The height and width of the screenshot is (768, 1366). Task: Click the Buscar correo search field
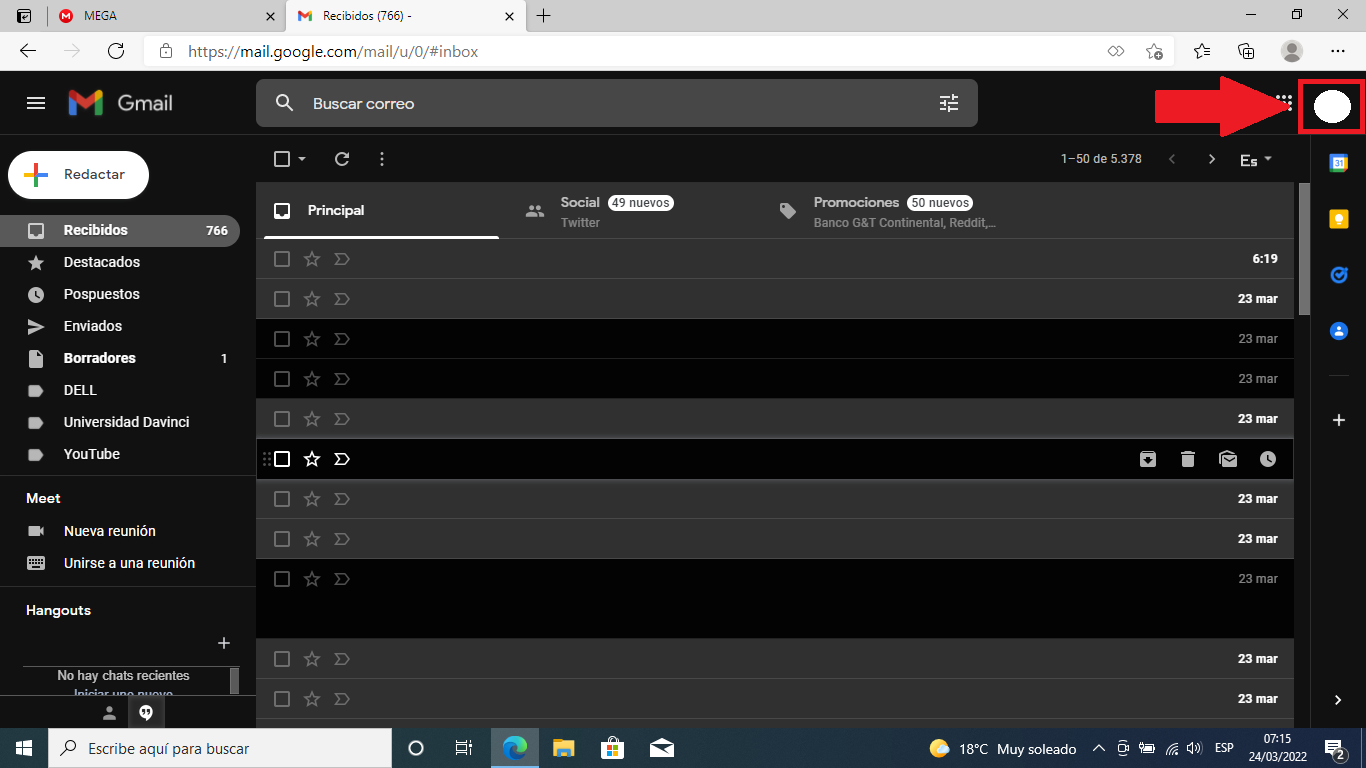click(600, 103)
